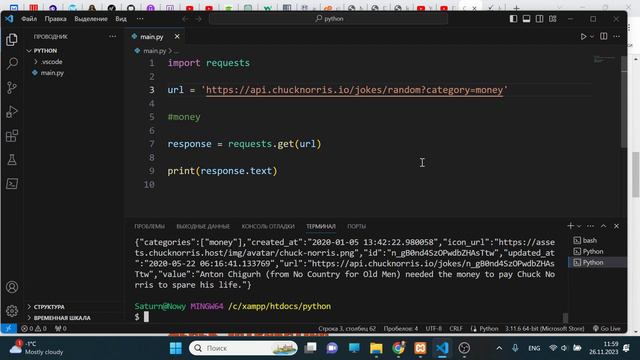Screen dimensions: 640x360
Task: Run the Python file with play icon
Action: point(583,37)
